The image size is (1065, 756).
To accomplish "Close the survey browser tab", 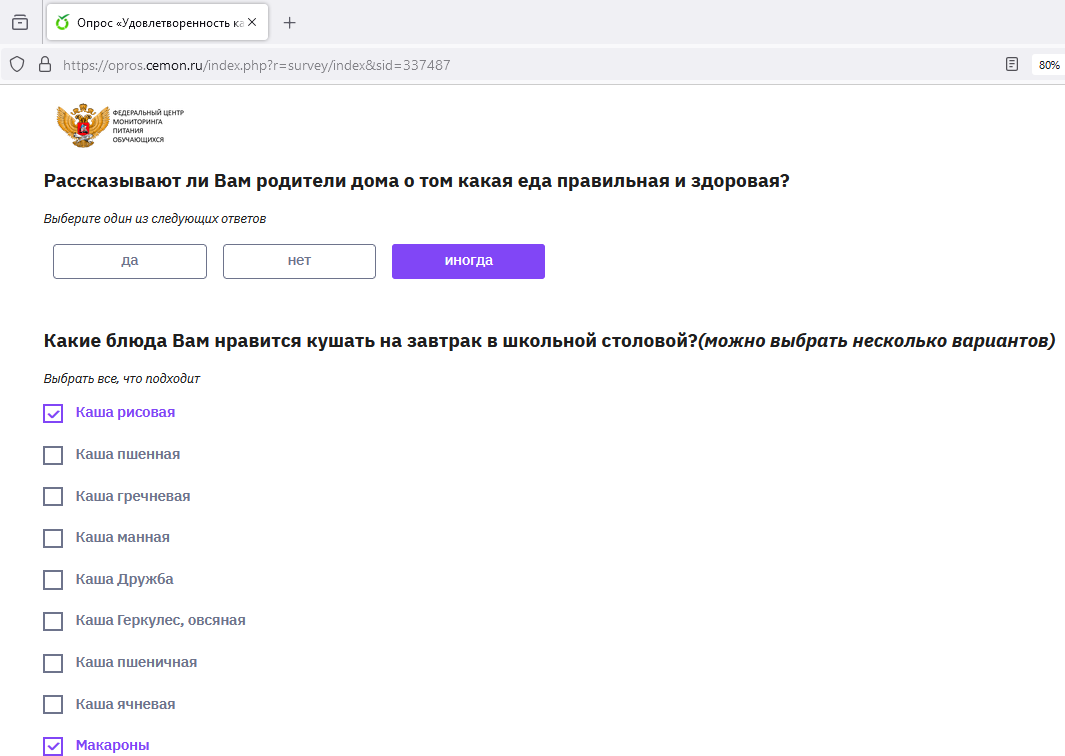I will tap(252, 22).
